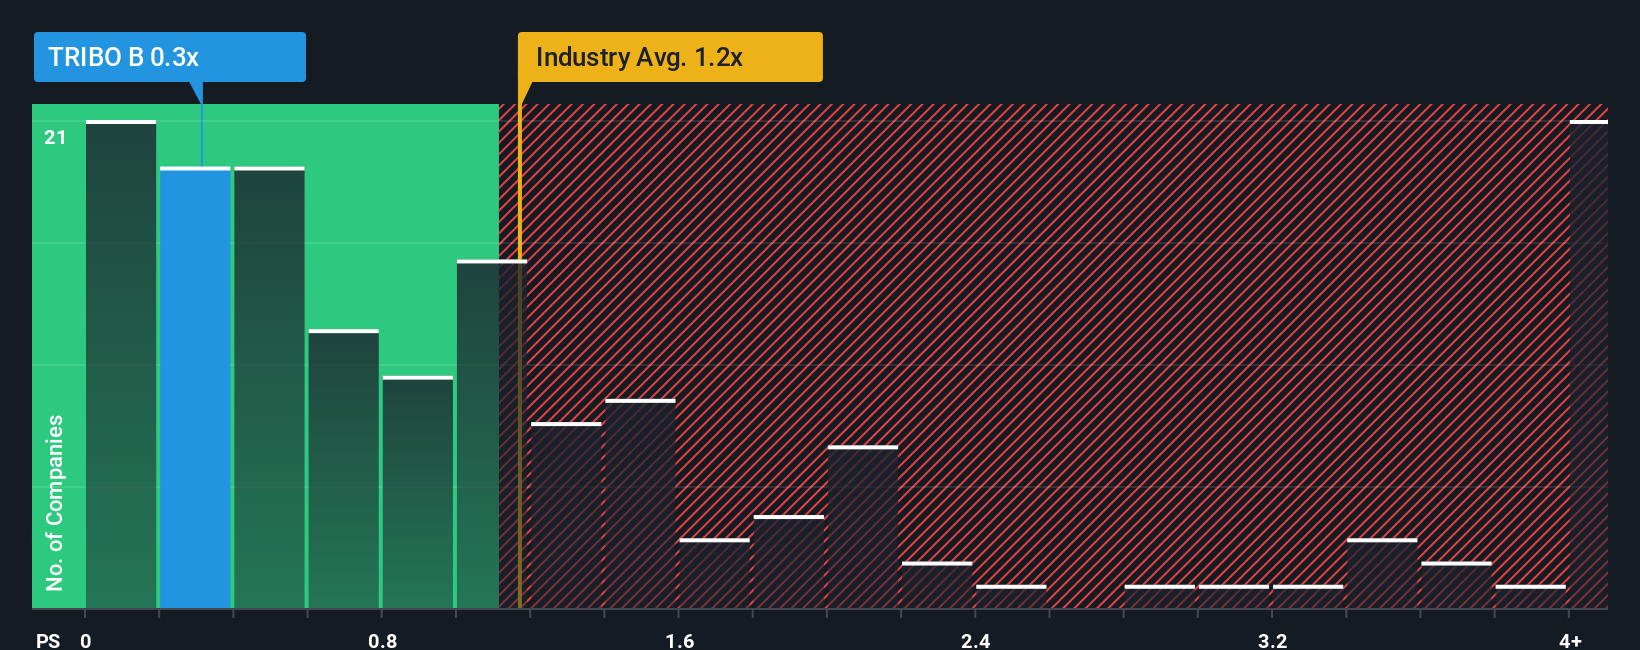Click the 0 x-axis tick label
Screen dimensions: 1640x650
(86, 640)
